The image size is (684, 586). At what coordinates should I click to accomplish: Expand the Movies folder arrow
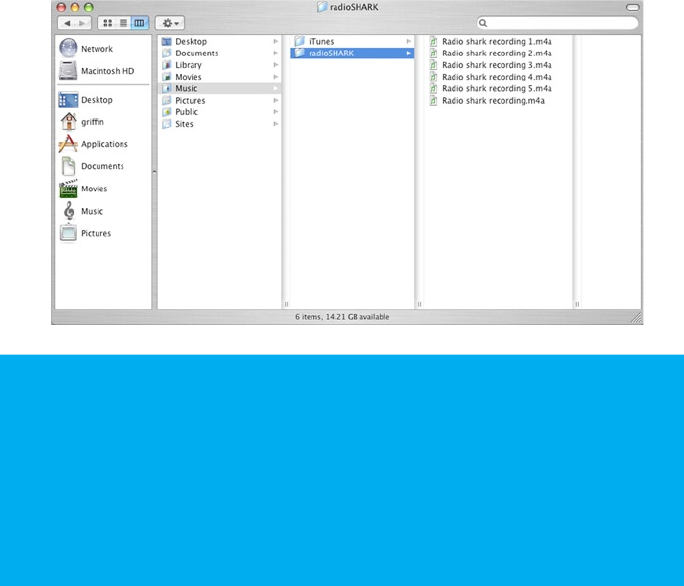click(x=276, y=77)
